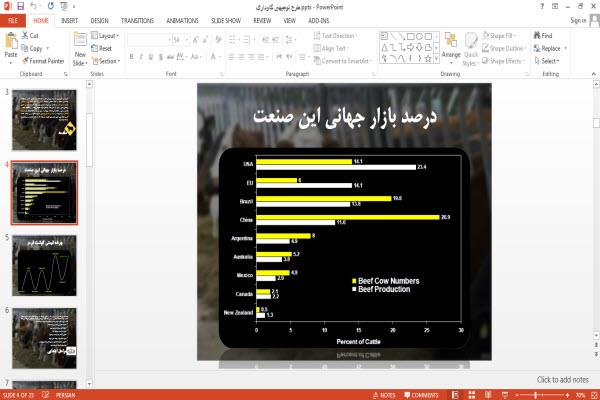Open Shape Outline dropdown
The image size is (600, 400).
pyautogui.click(x=504, y=48)
